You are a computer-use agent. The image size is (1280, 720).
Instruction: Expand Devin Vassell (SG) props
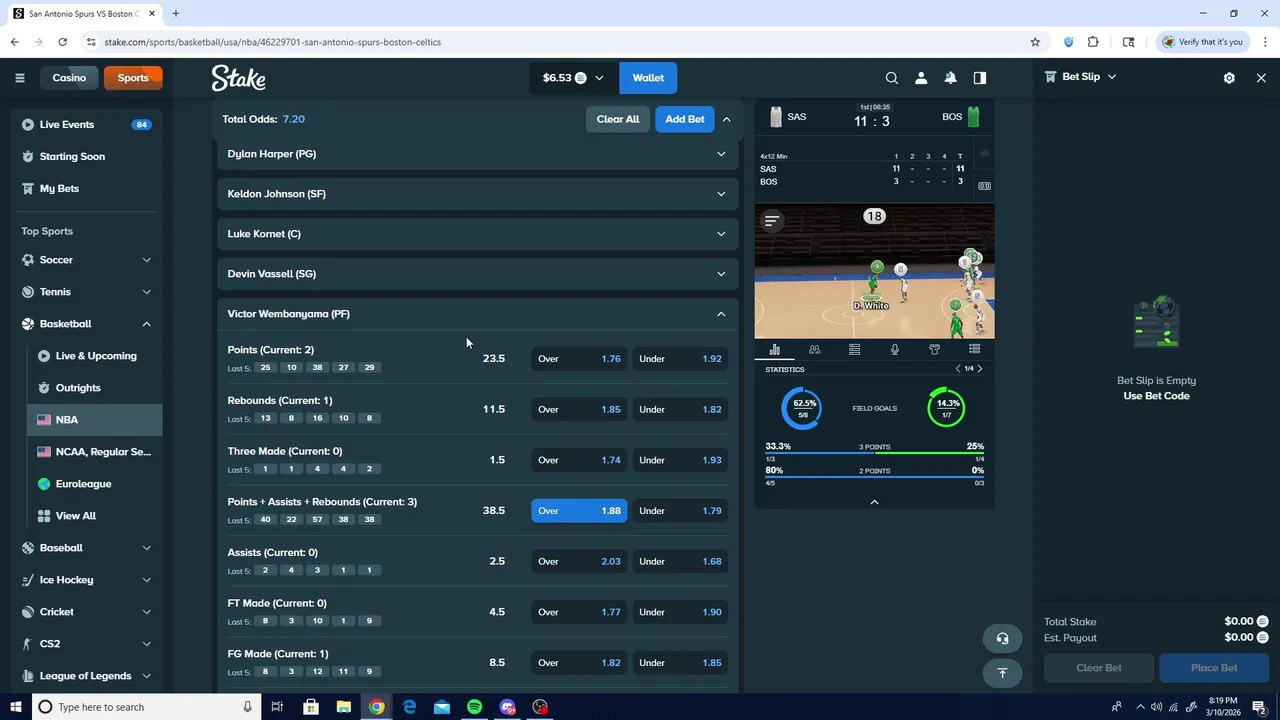tap(477, 274)
